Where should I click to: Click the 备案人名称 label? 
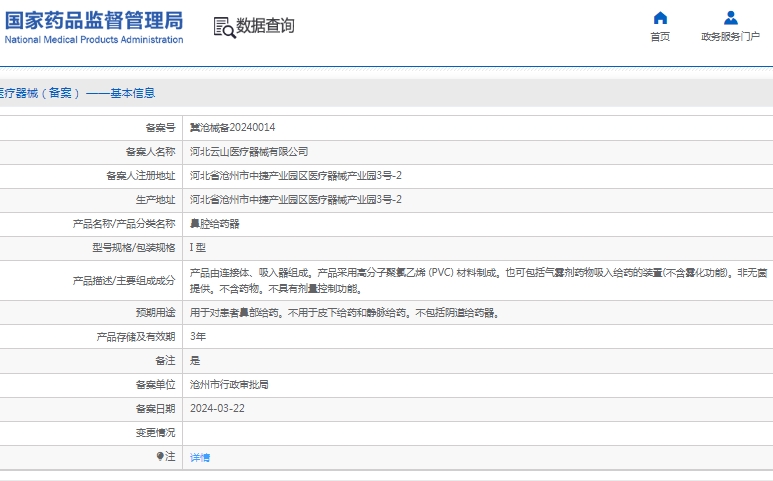pos(150,152)
